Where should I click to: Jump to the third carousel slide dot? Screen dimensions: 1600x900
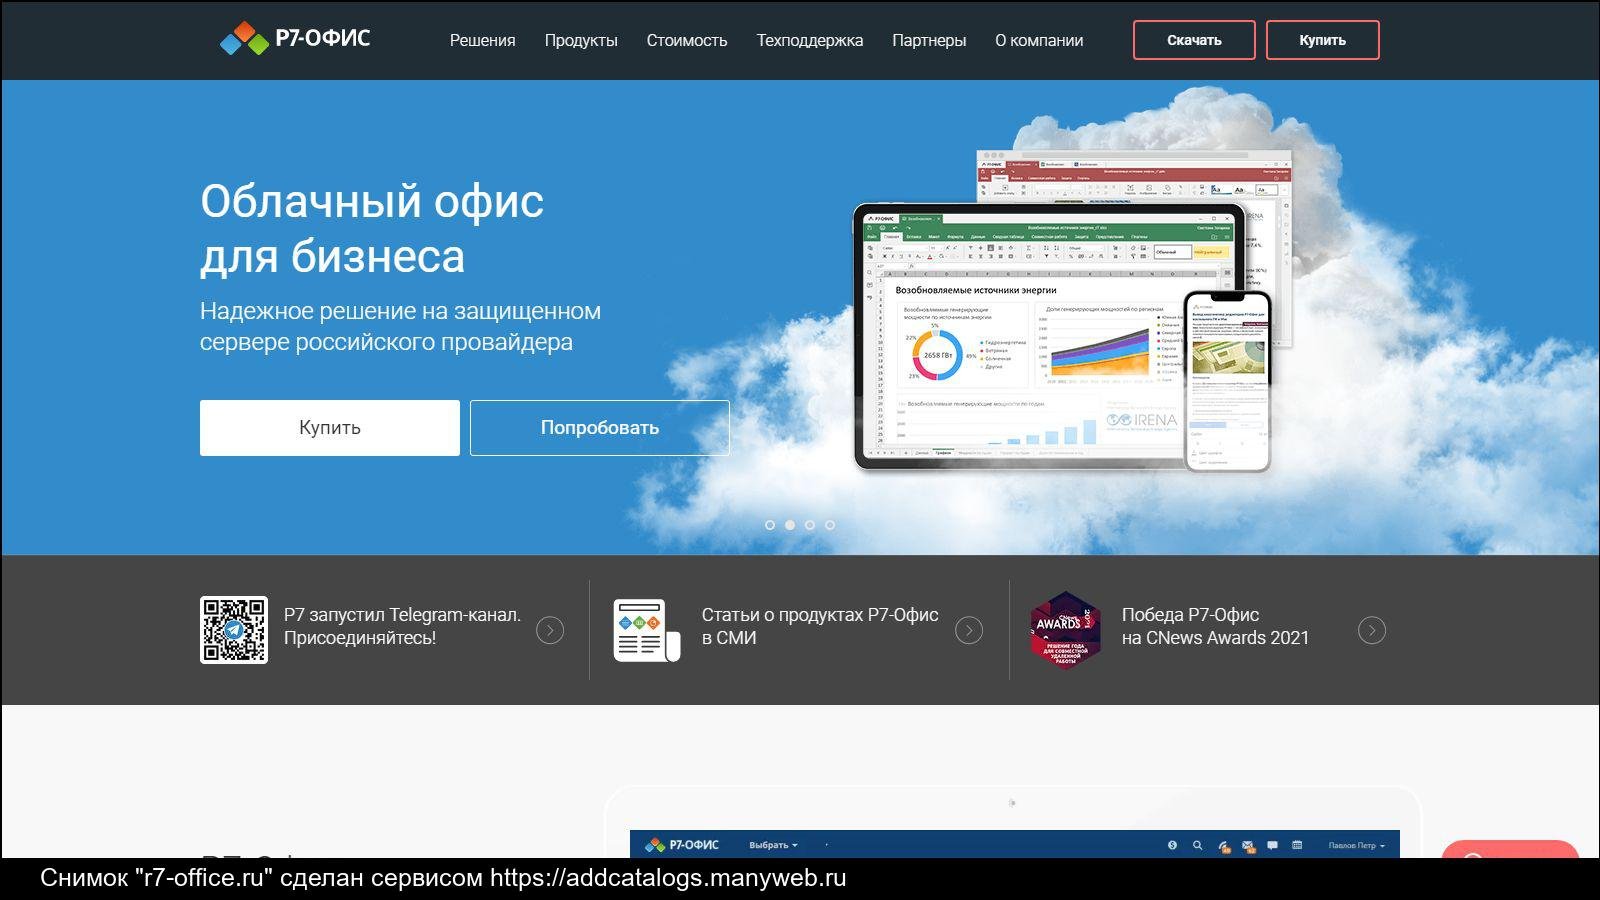[810, 525]
